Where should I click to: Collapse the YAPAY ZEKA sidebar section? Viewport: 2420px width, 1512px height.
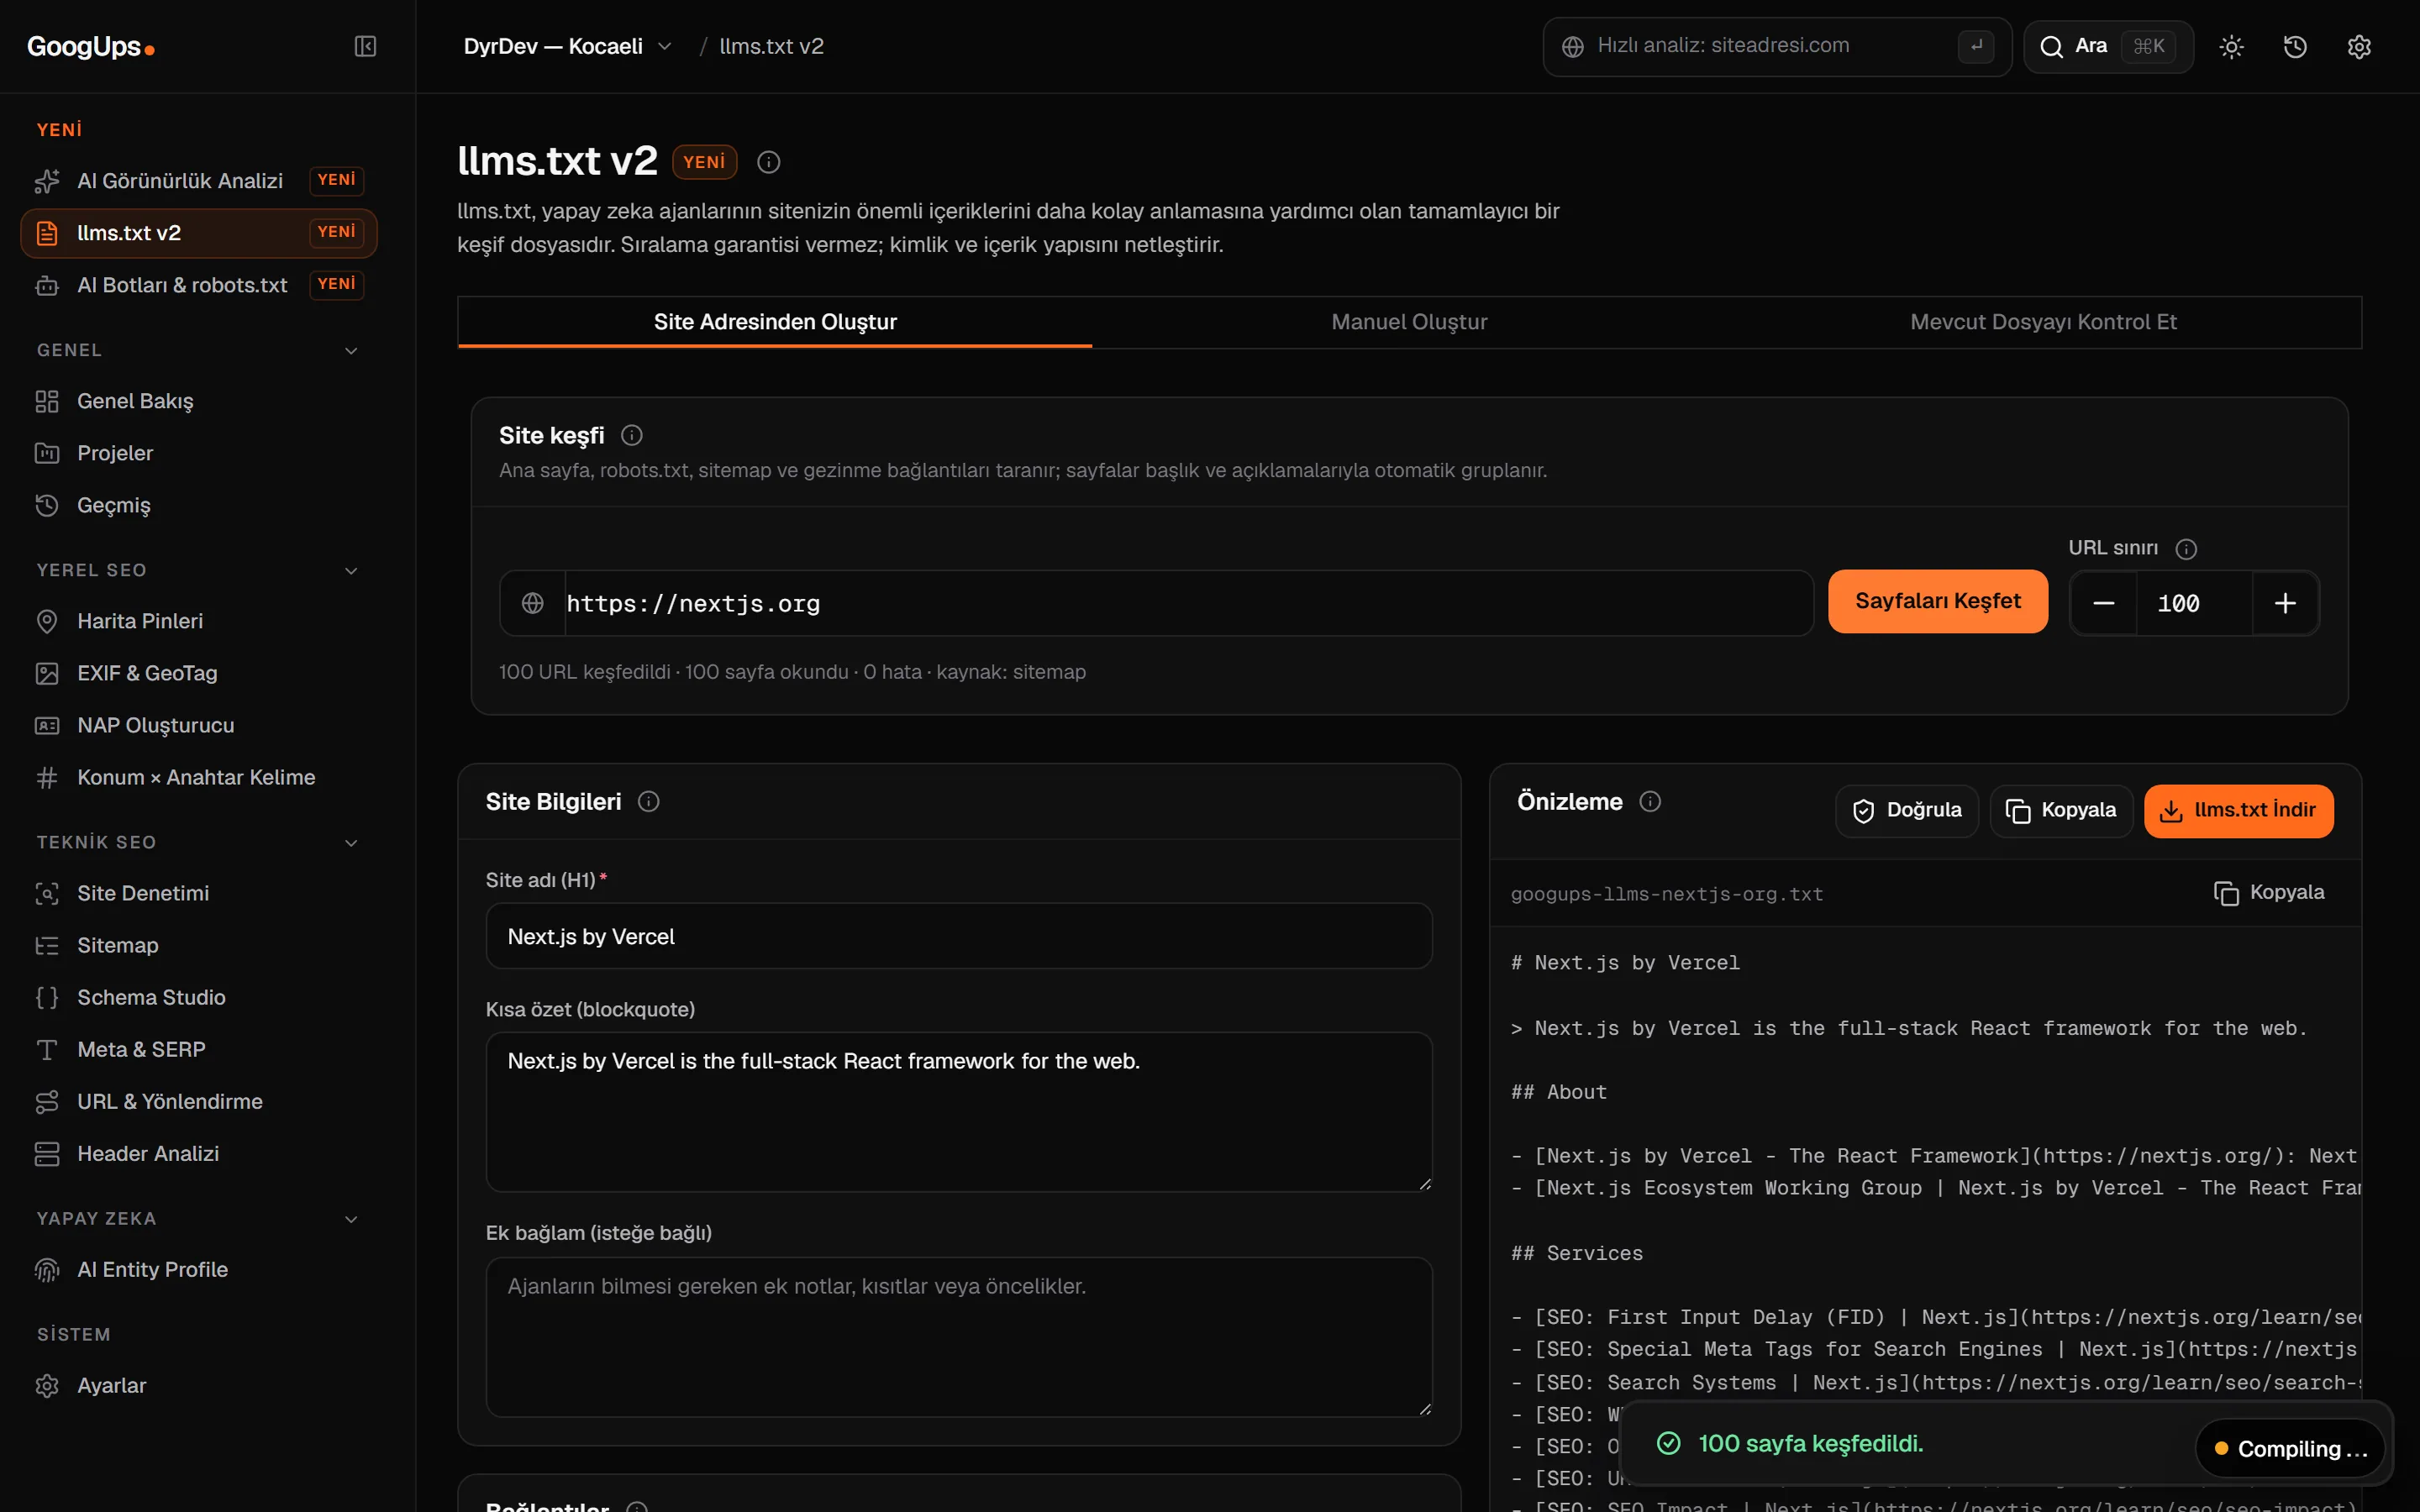351,1218
